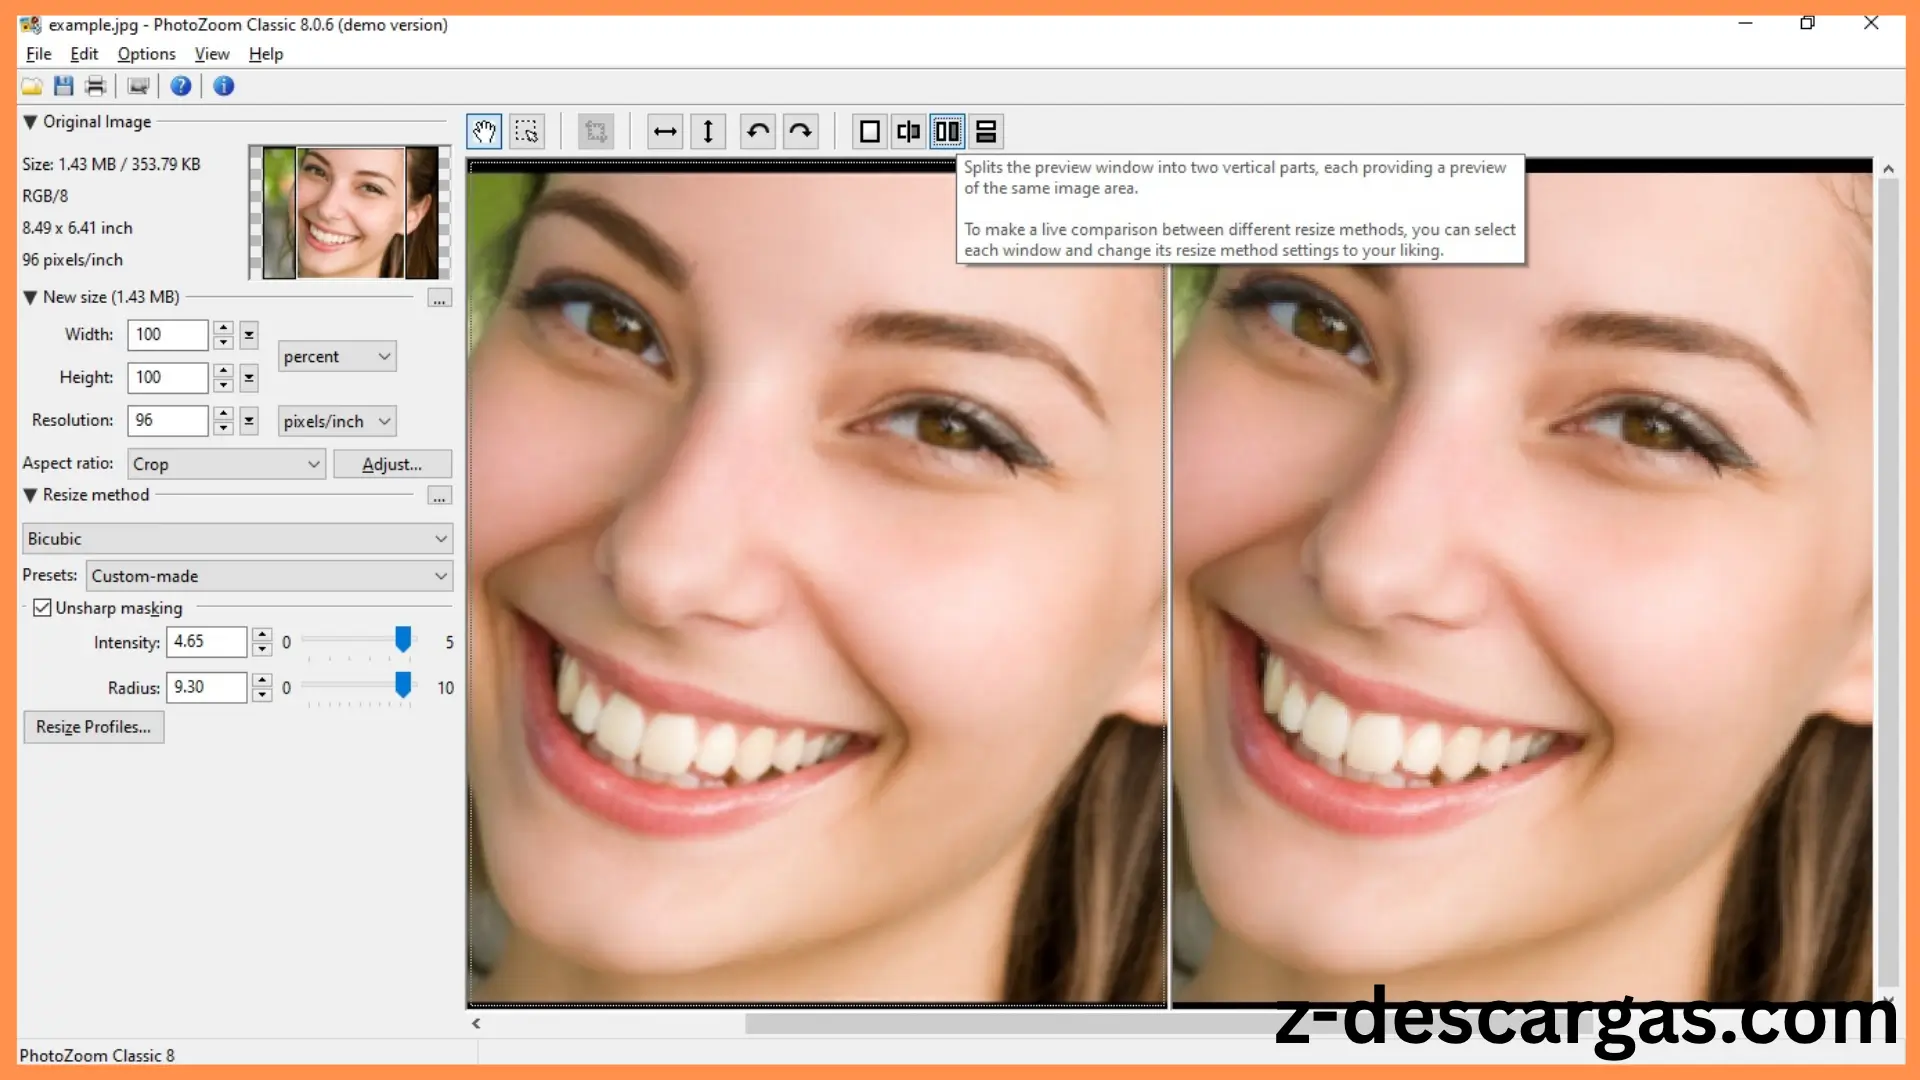Click the preview scroll left arrow

coord(476,1023)
